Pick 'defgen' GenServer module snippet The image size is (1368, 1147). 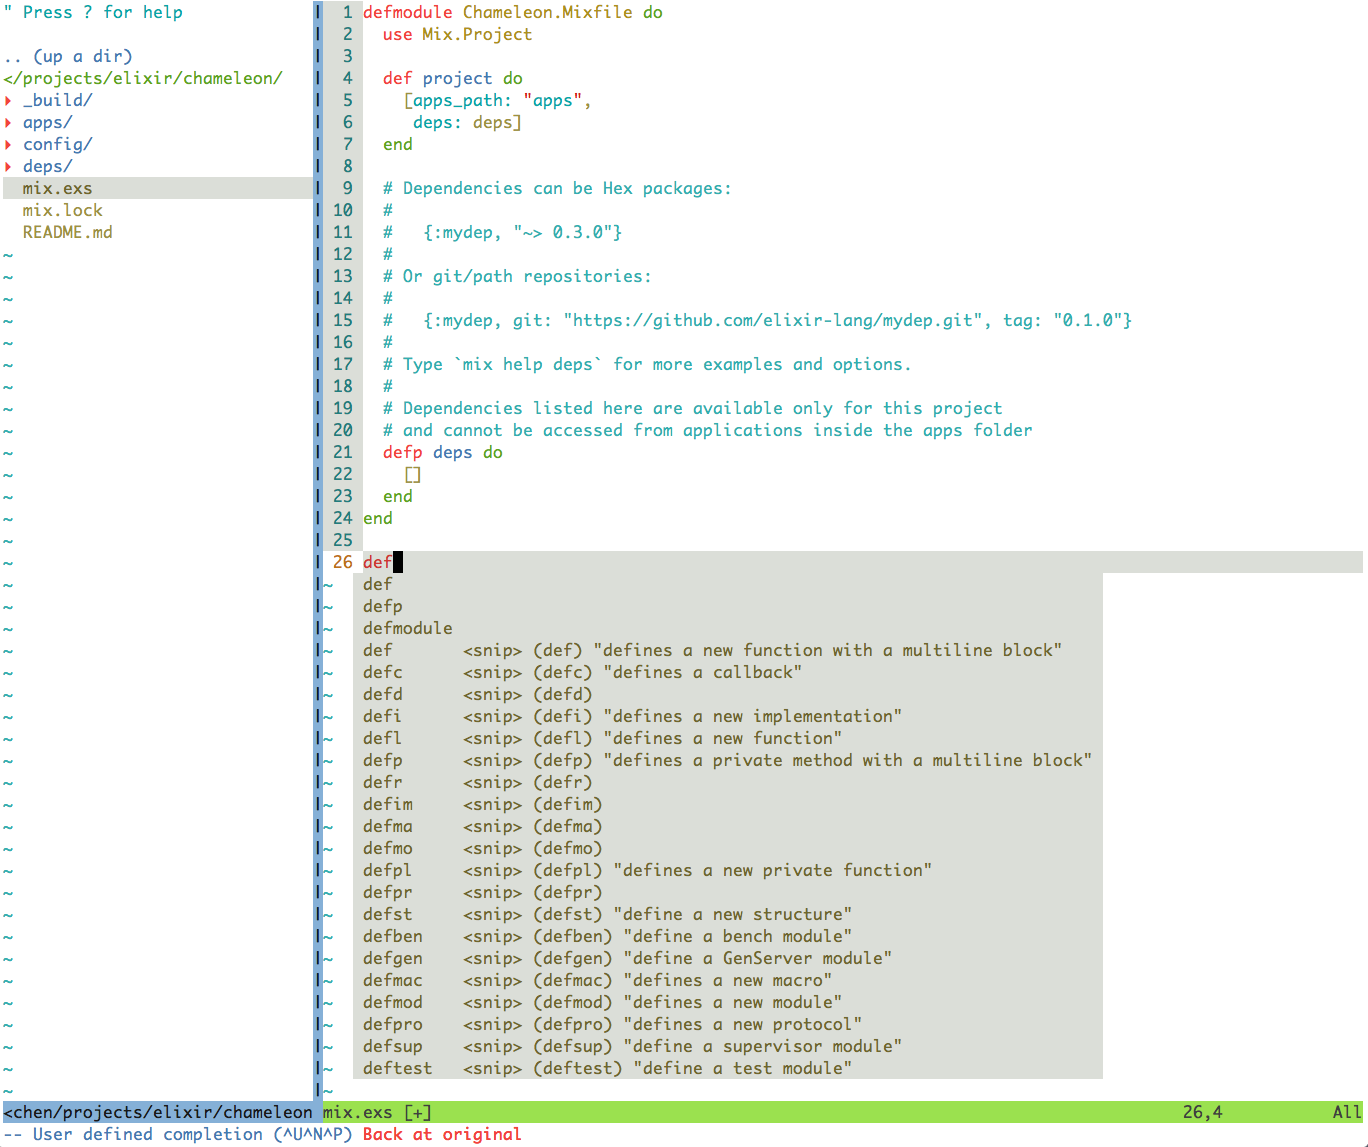728,958
